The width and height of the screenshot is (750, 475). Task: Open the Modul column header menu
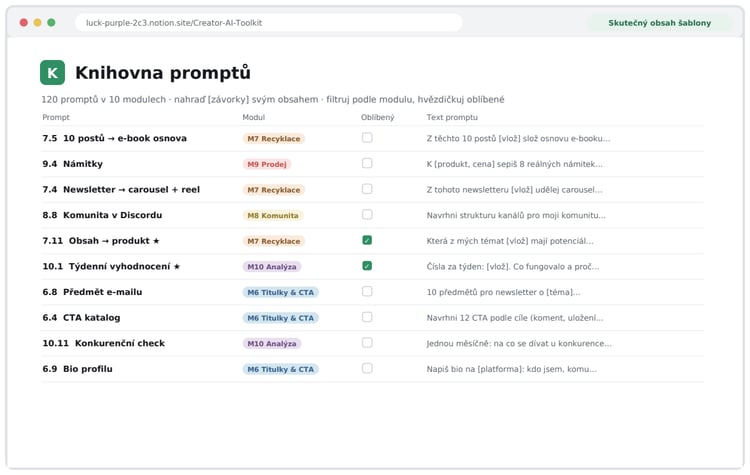pos(254,117)
